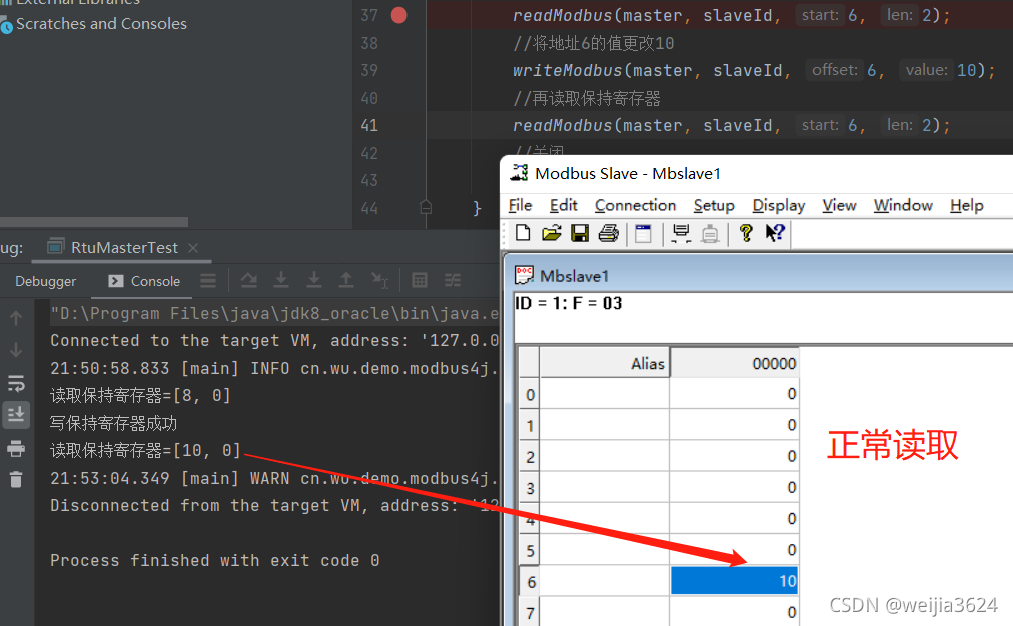
Task: Click the 'ID = 1: F = 03' status text
Action: click(x=569, y=303)
